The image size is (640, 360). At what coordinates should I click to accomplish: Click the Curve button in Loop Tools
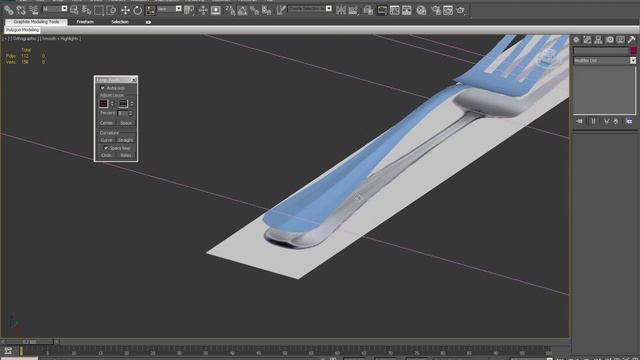pos(106,140)
